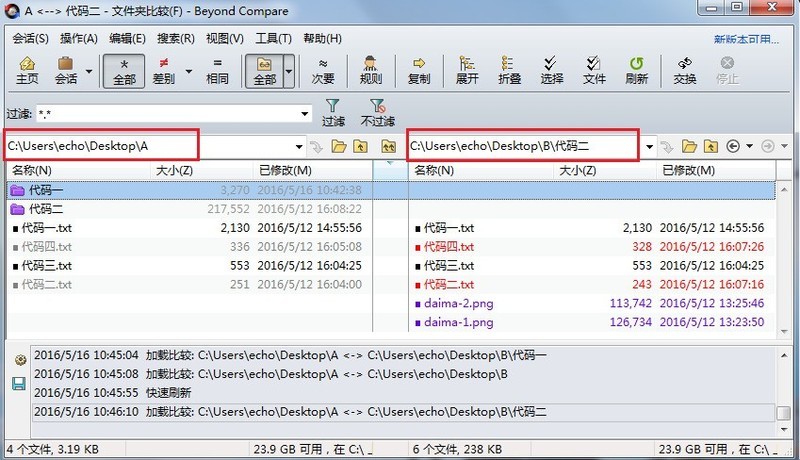
Task: Click the both-sides up-level folder icon
Action: 388,147
